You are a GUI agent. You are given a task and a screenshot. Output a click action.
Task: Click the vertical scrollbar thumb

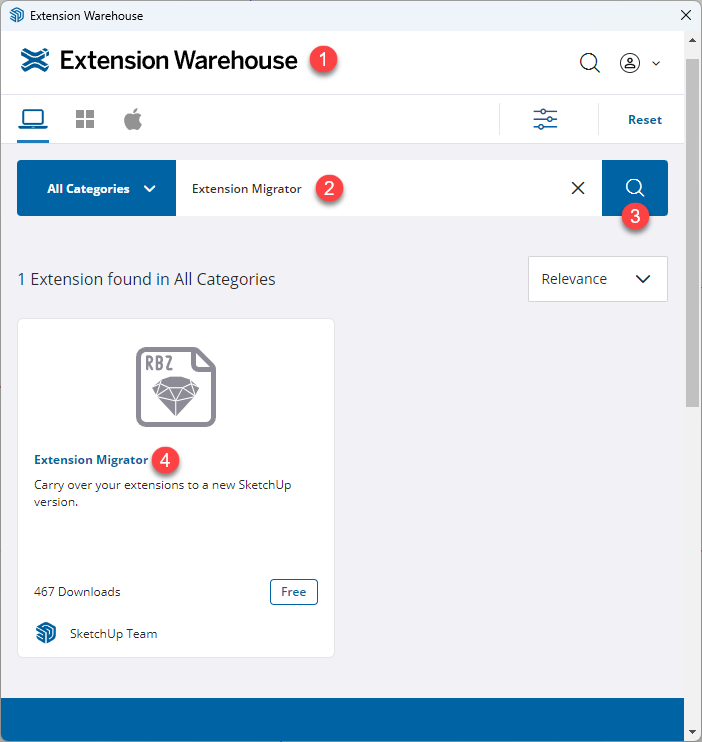(693, 232)
